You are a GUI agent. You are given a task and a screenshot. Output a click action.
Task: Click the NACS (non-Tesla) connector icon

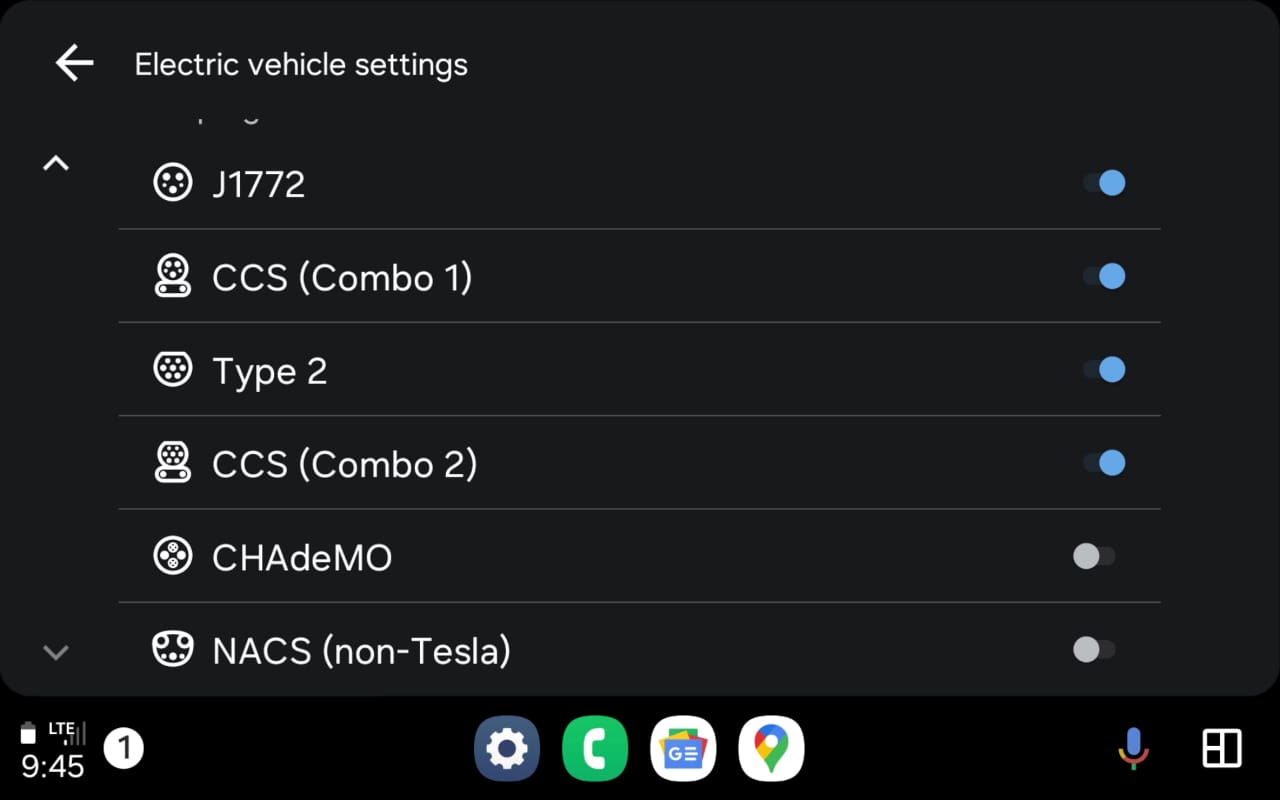click(x=175, y=649)
